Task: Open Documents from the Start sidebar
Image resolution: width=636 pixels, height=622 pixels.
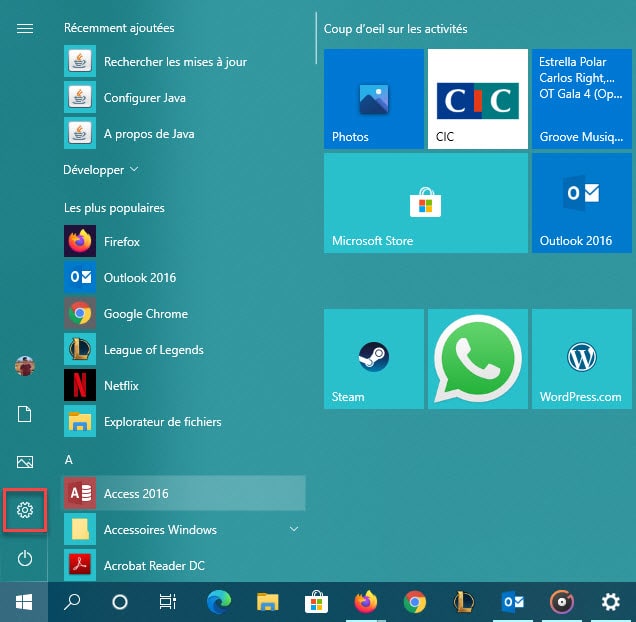Action: coord(25,414)
